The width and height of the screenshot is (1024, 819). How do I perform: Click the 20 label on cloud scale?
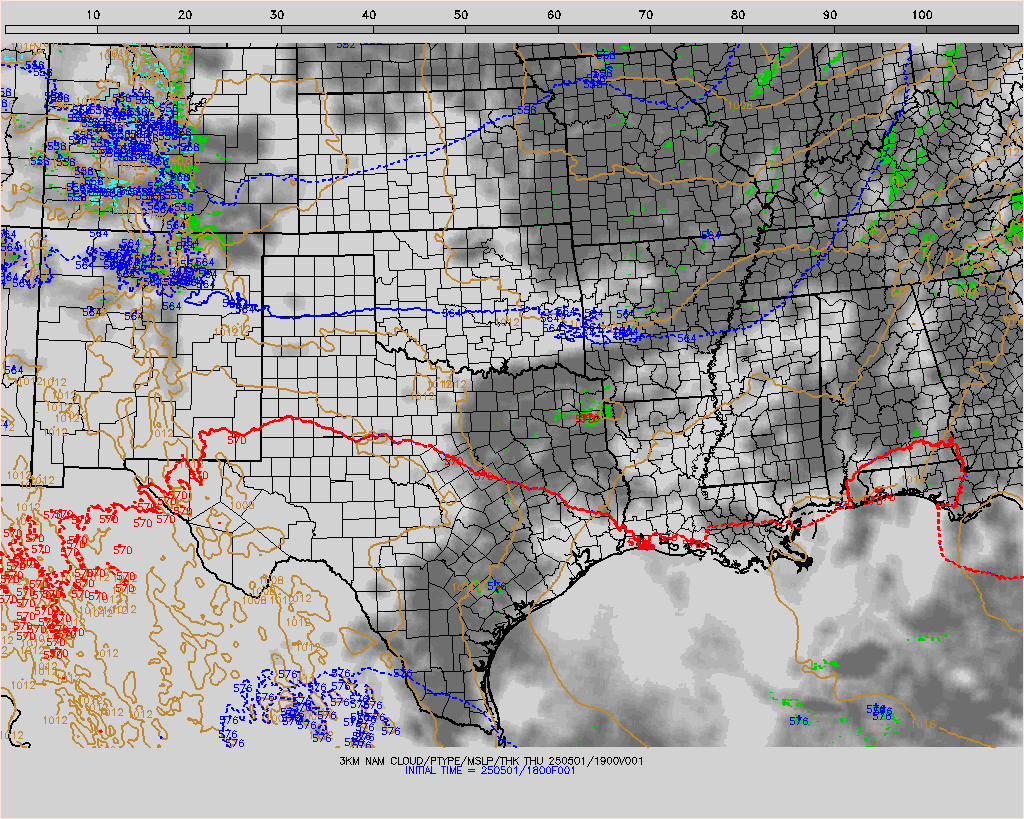click(x=185, y=14)
